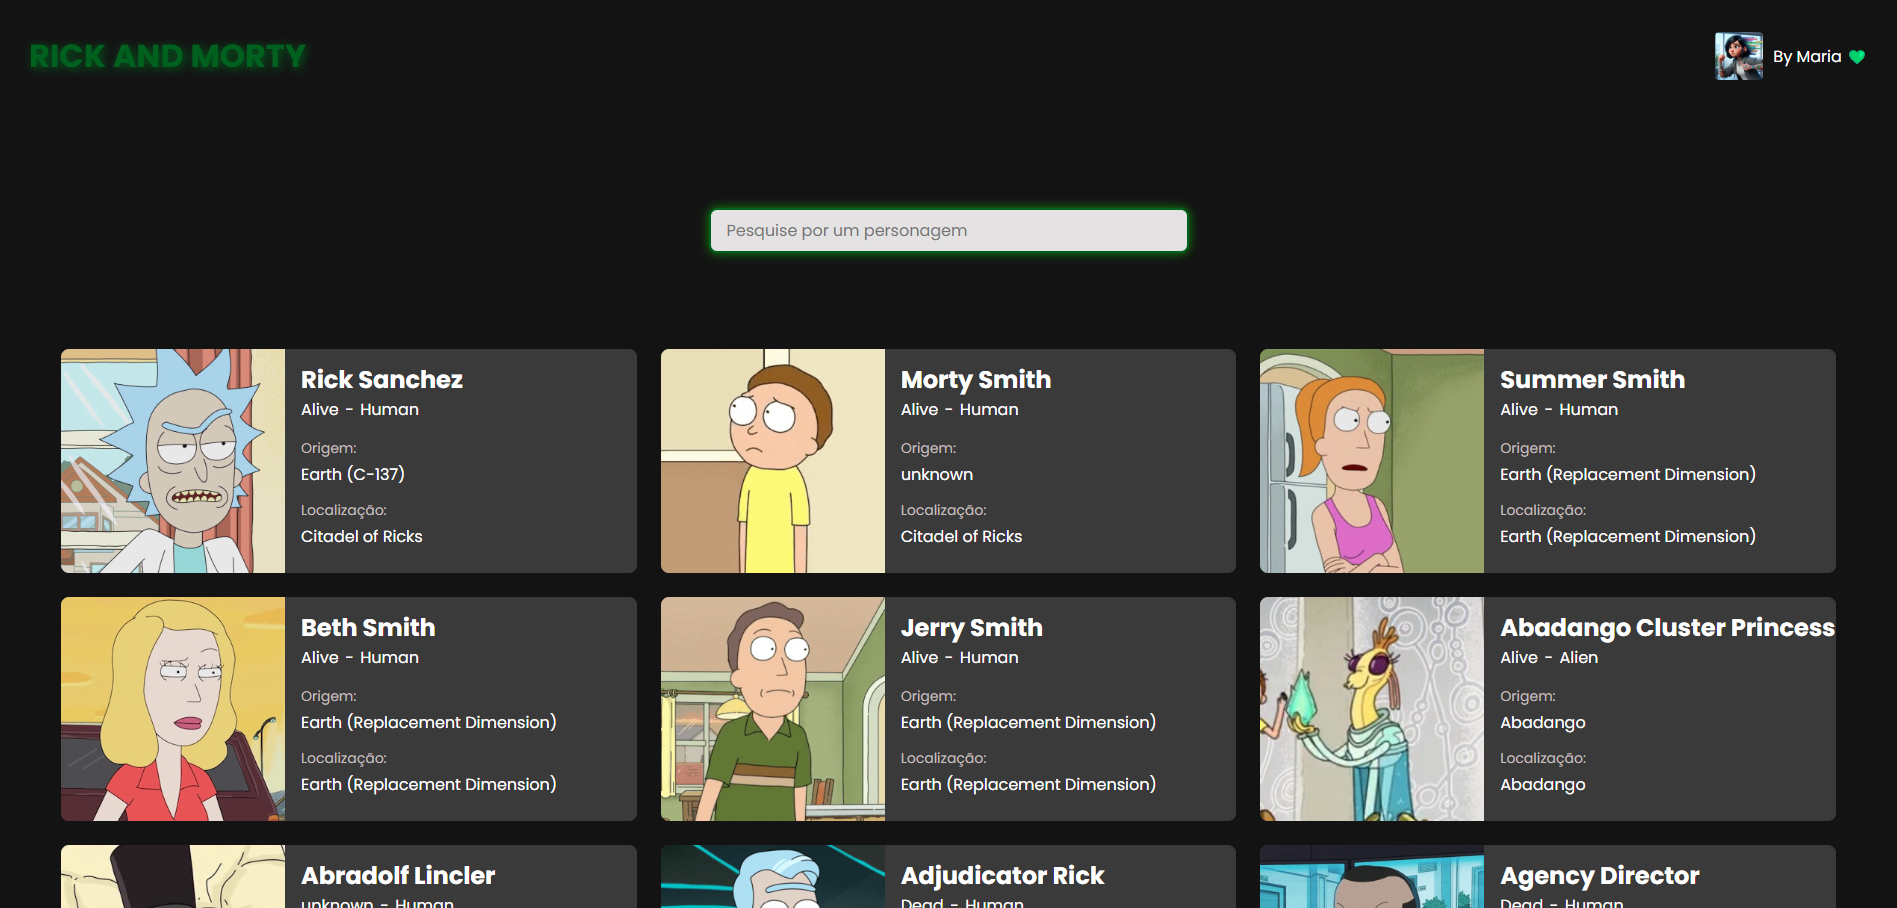
Task: Open Jerry Smith portrait image
Action: [773, 709]
